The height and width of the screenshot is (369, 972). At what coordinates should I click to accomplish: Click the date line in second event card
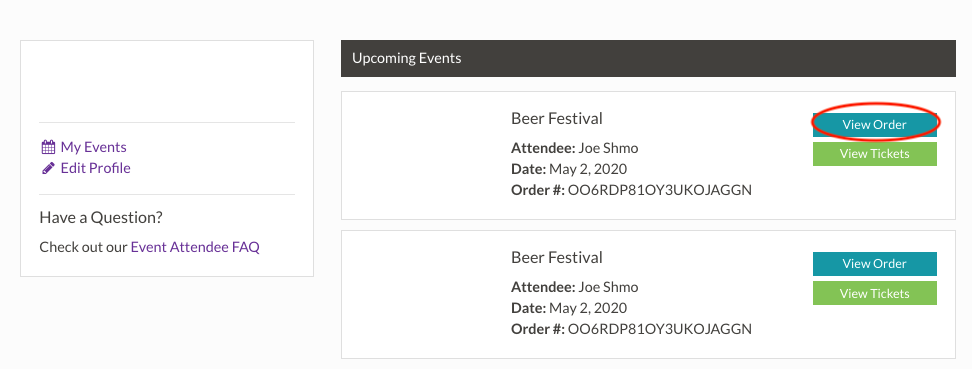click(x=569, y=308)
